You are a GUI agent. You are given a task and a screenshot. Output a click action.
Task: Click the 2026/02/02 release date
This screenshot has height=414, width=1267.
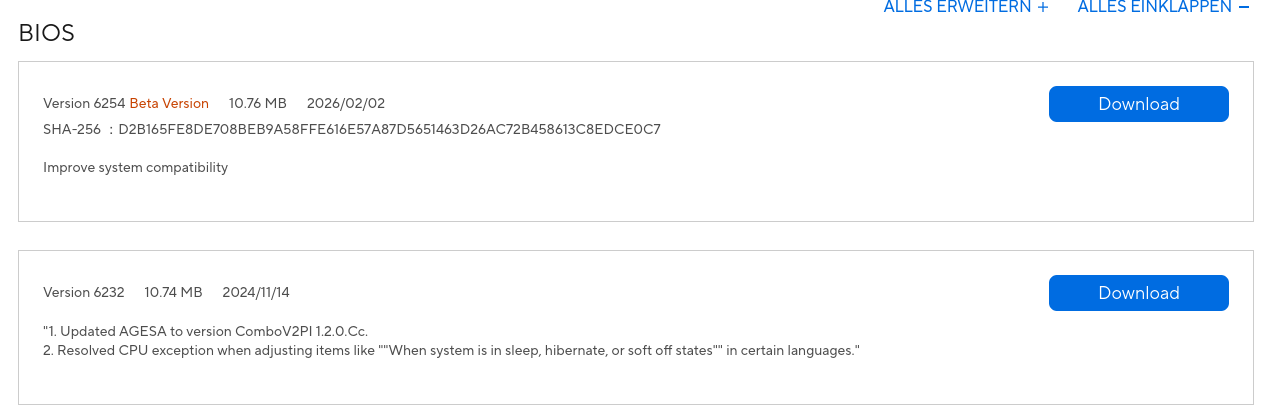[x=346, y=103]
